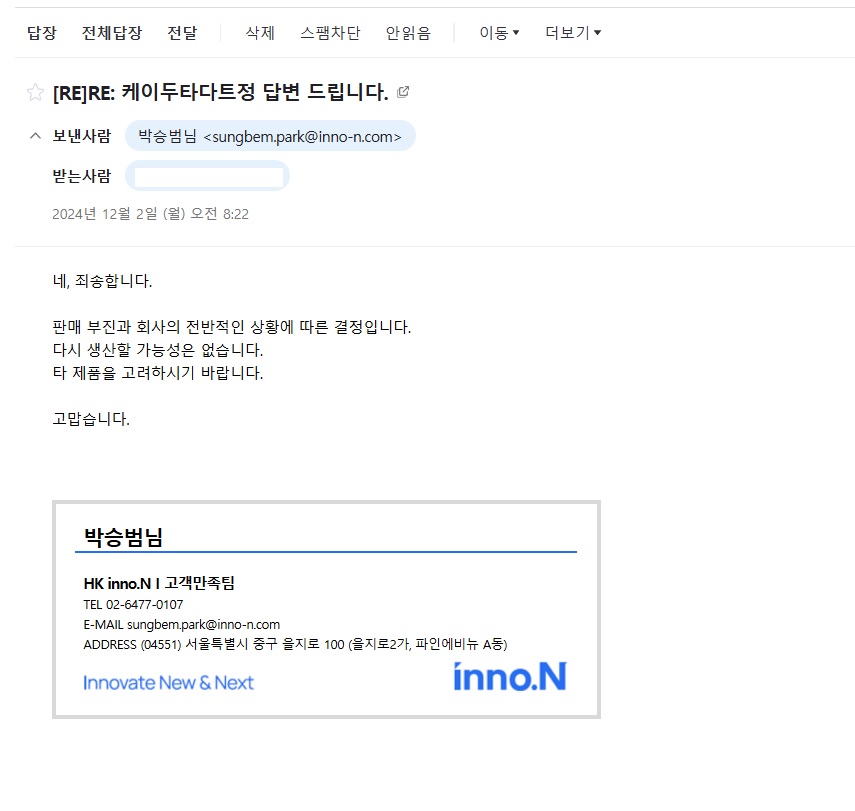Viewport: 855px width, 811px height.
Task: Click 박승범님 name in signature card
Action: pos(123,537)
